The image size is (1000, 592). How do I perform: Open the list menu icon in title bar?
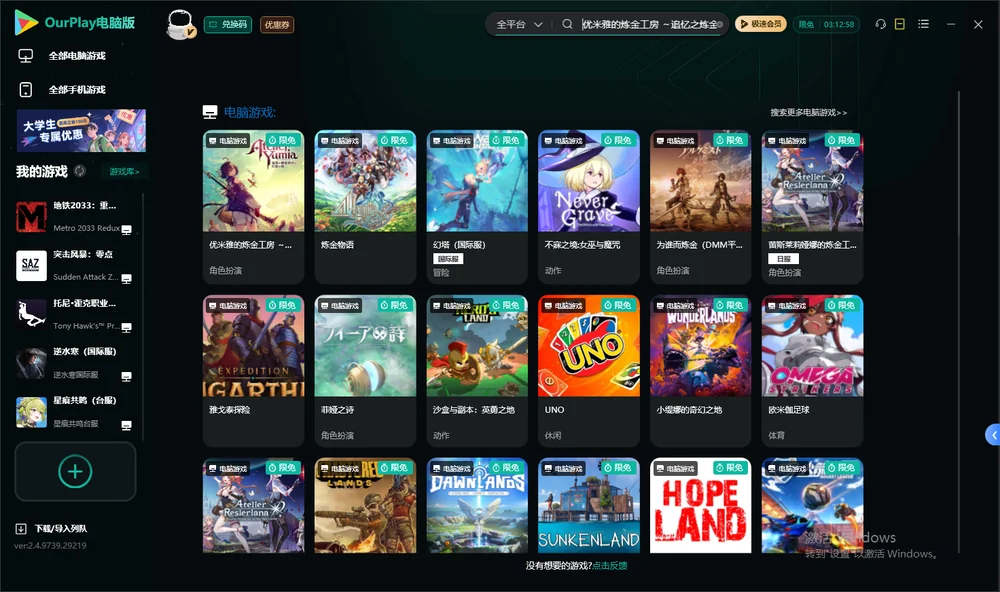point(923,24)
